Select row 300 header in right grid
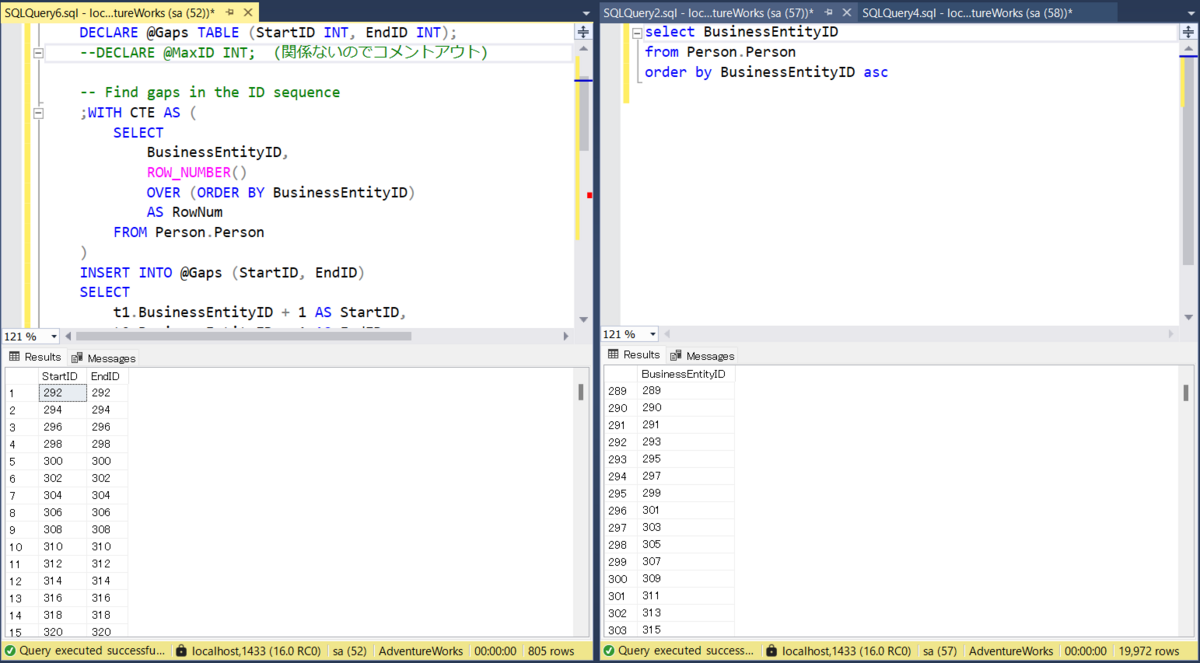The width and height of the screenshot is (1200, 663). (620, 579)
